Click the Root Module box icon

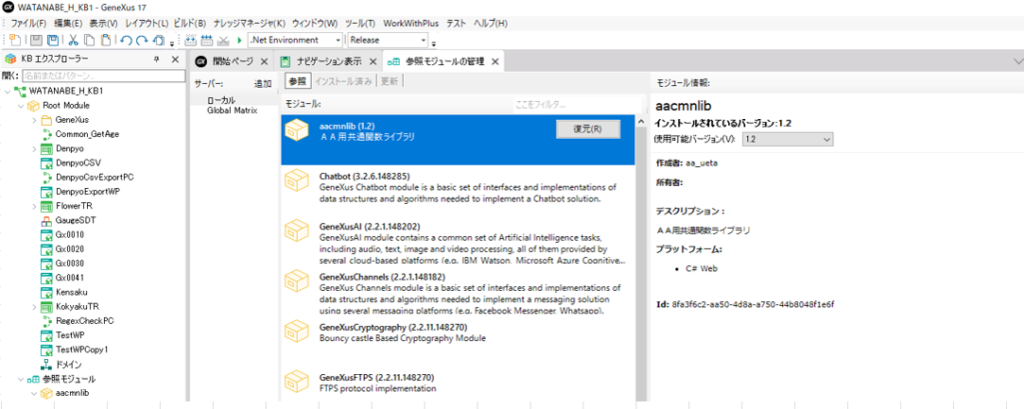click(33, 105)
